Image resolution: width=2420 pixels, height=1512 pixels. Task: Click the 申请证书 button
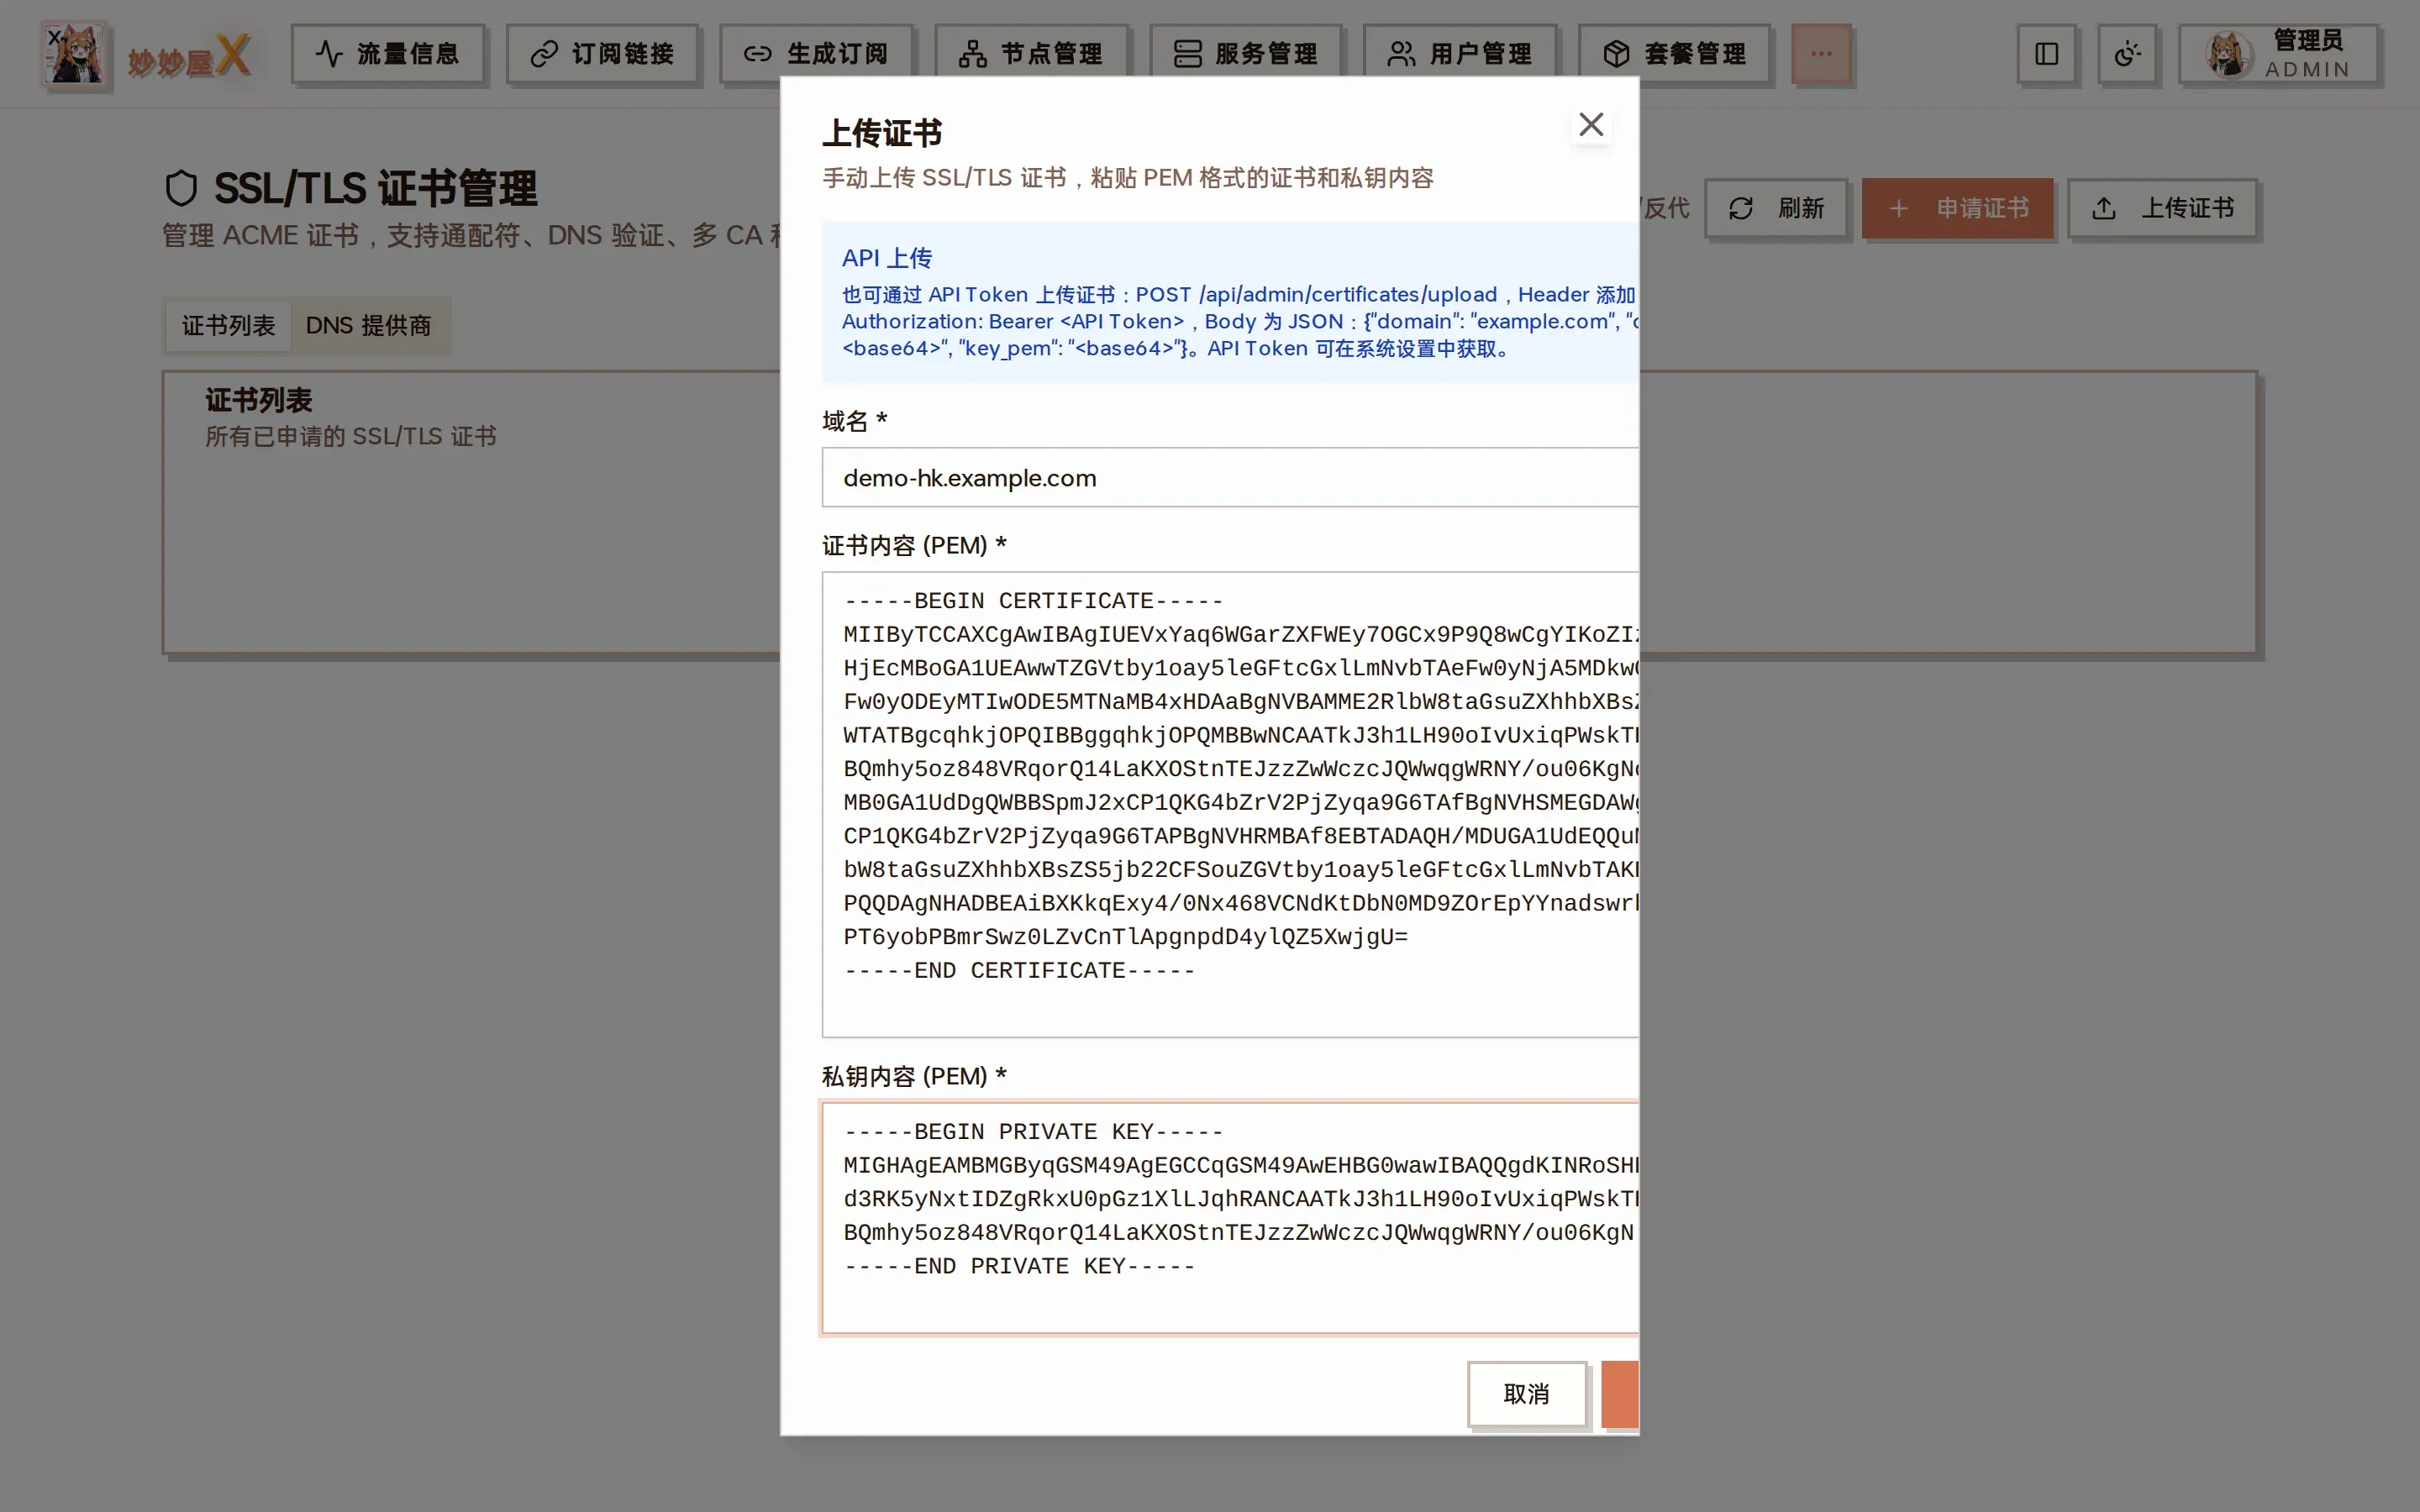1957,208
